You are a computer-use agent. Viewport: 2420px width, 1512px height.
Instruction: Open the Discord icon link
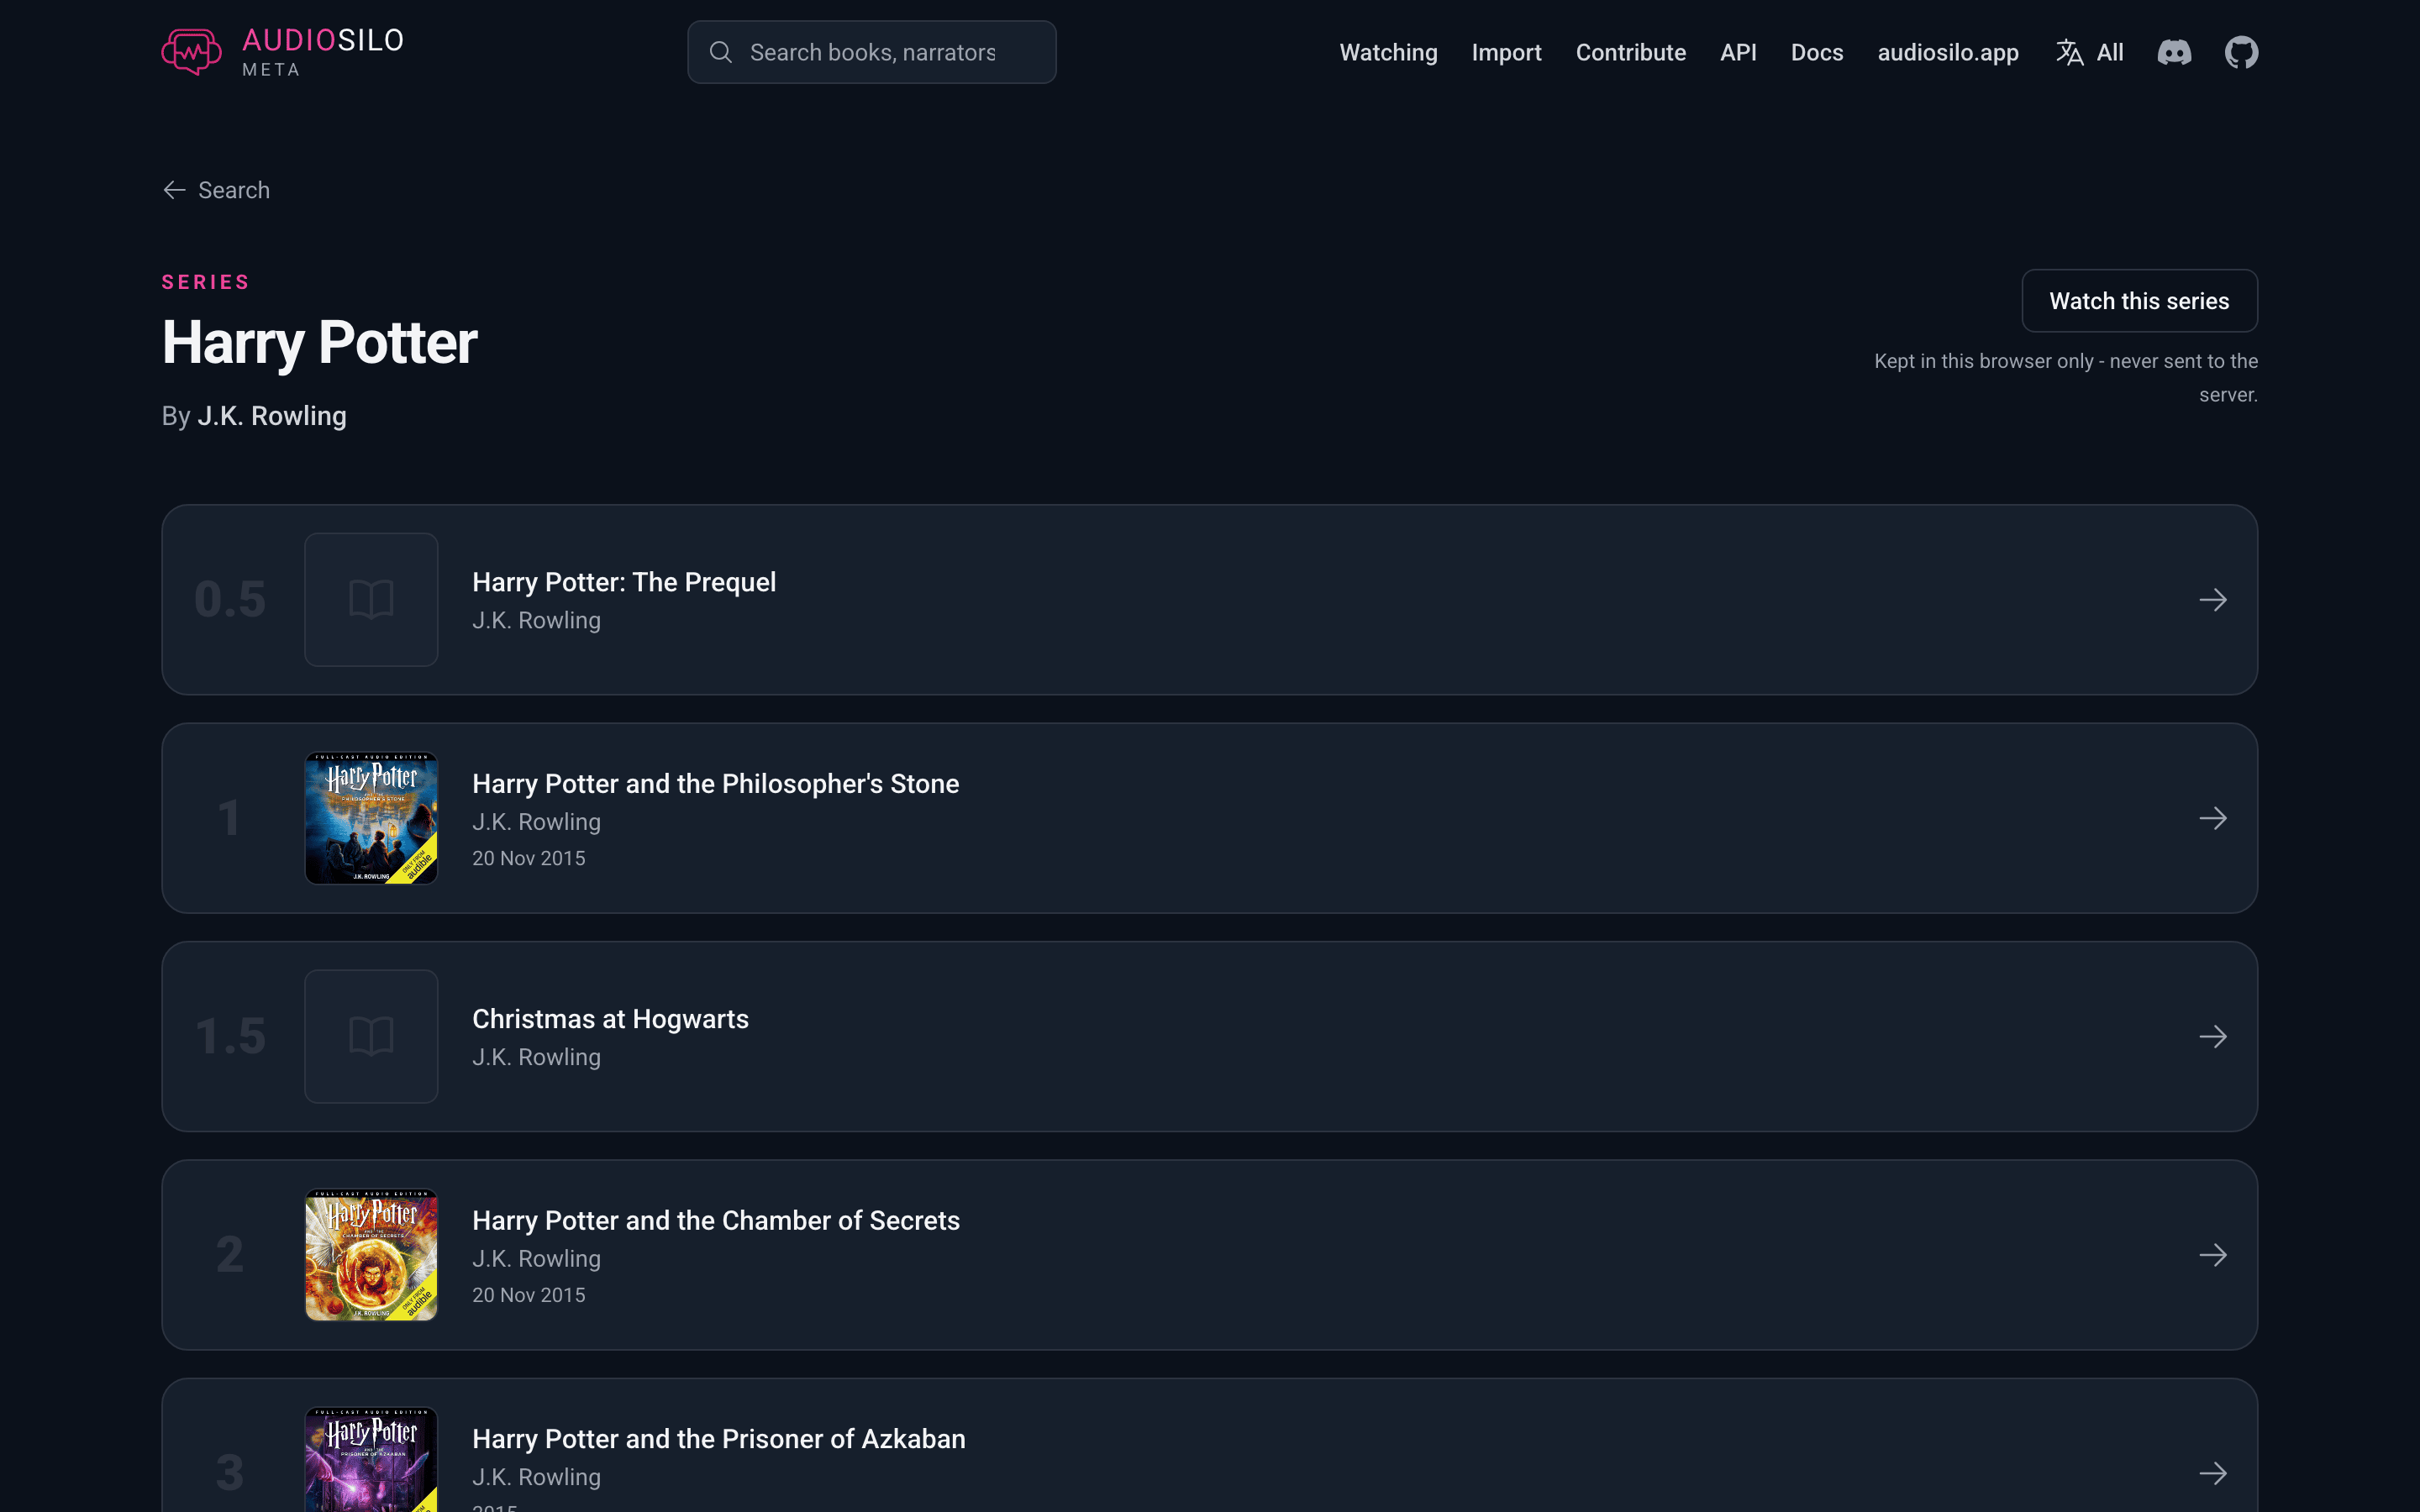[x=2174, y=52]
